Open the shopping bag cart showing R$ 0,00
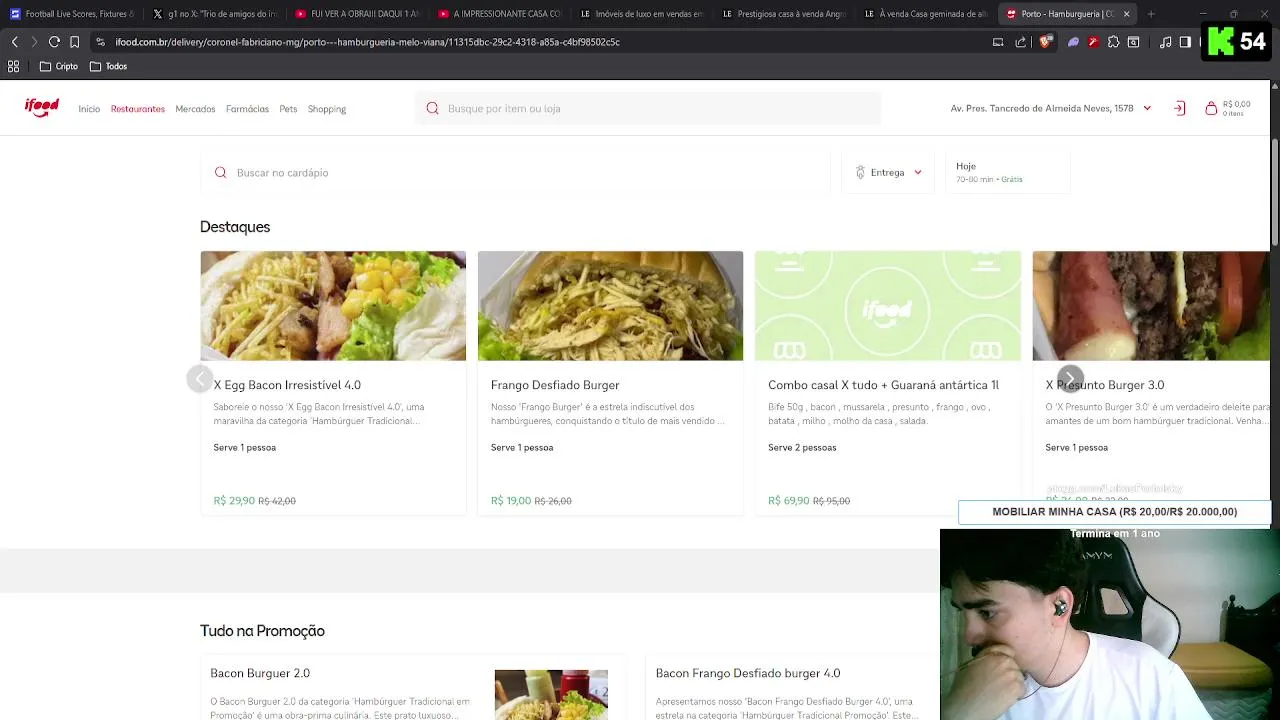 point(1228,108)
